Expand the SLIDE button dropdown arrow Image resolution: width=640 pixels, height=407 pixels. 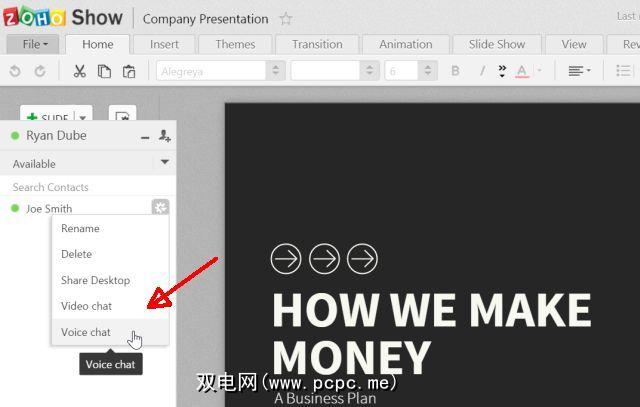[83, 117]
